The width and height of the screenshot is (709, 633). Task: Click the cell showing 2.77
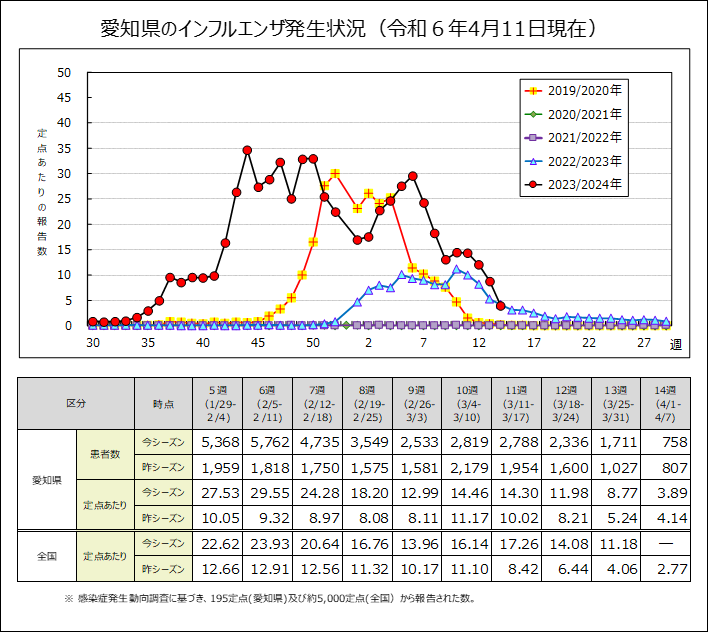666,569
